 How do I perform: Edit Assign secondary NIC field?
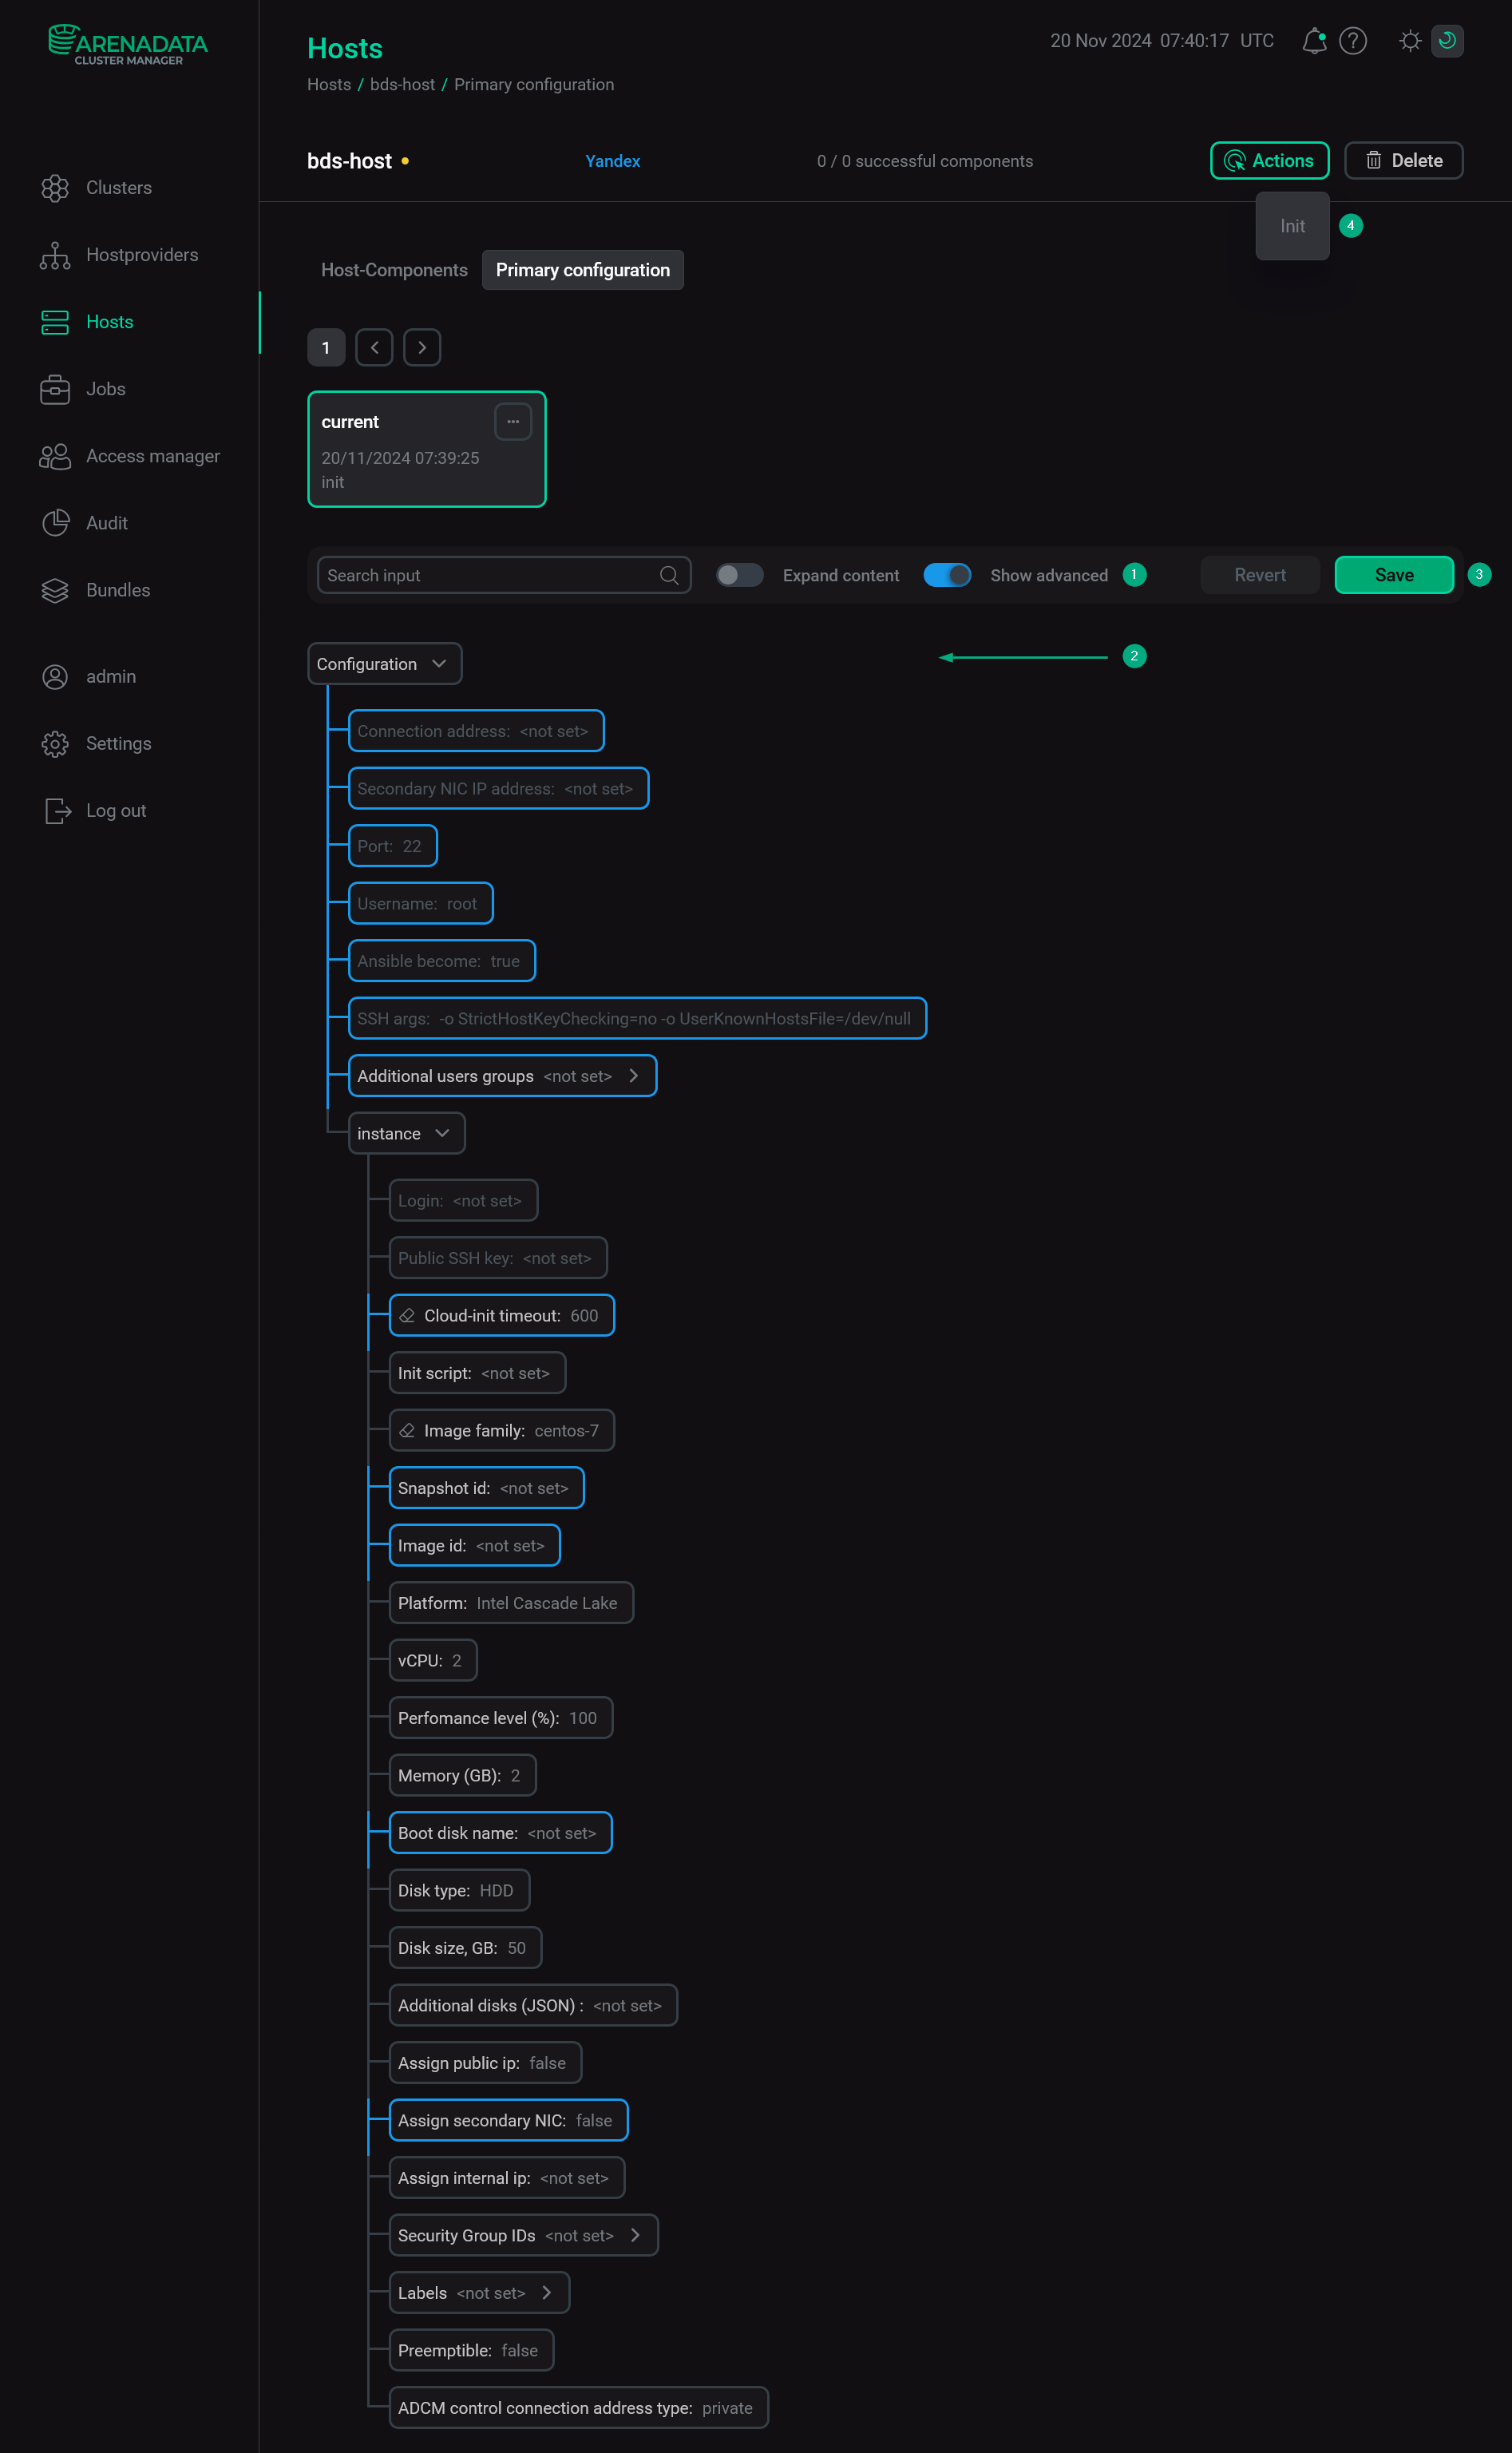pyautogui.click(x=508, y=2121)
